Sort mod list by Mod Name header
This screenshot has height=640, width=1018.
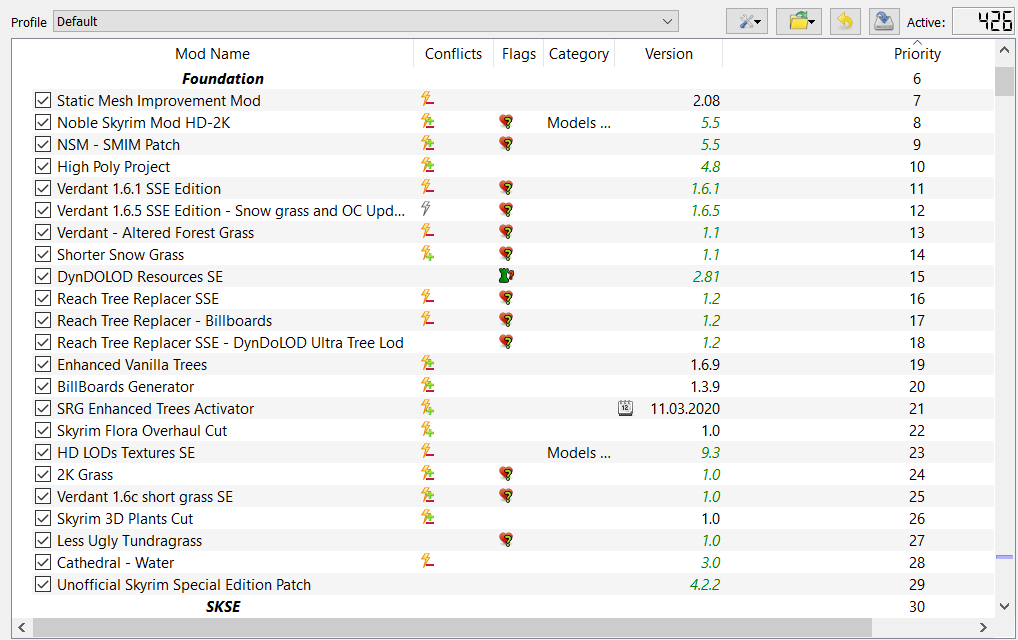click(x=212, y=54)
